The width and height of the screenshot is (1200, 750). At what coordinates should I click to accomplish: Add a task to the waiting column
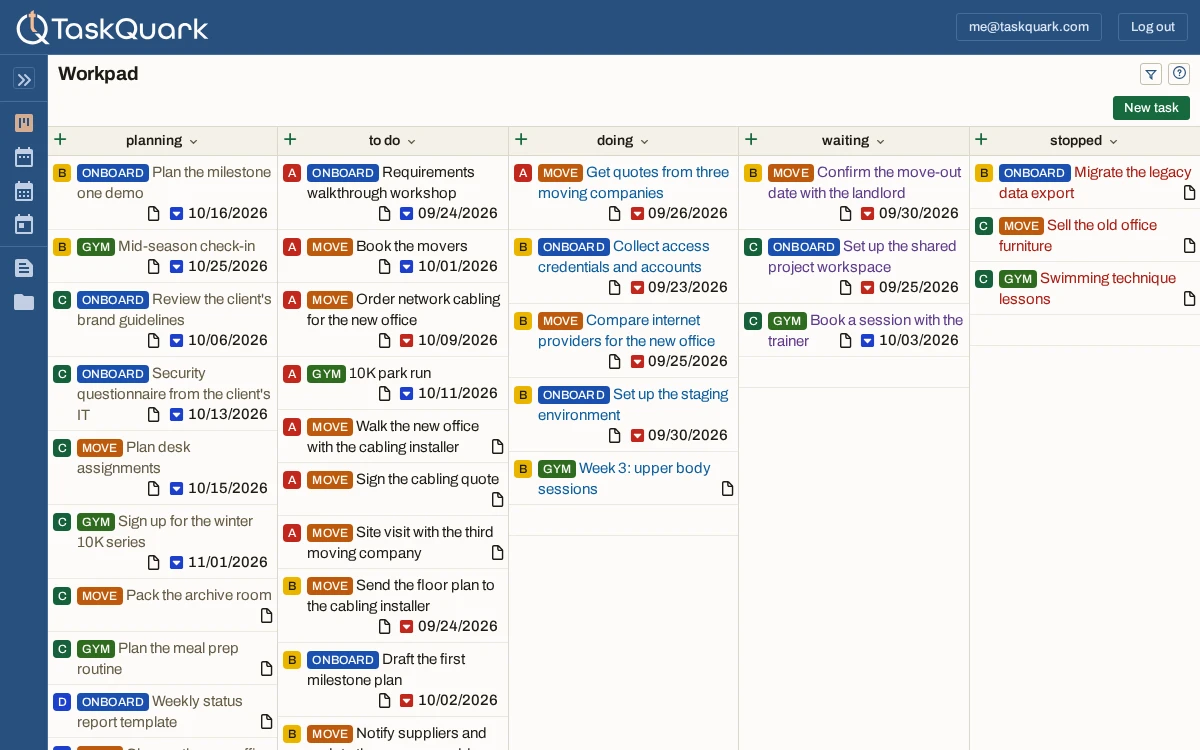coord(751,140)
